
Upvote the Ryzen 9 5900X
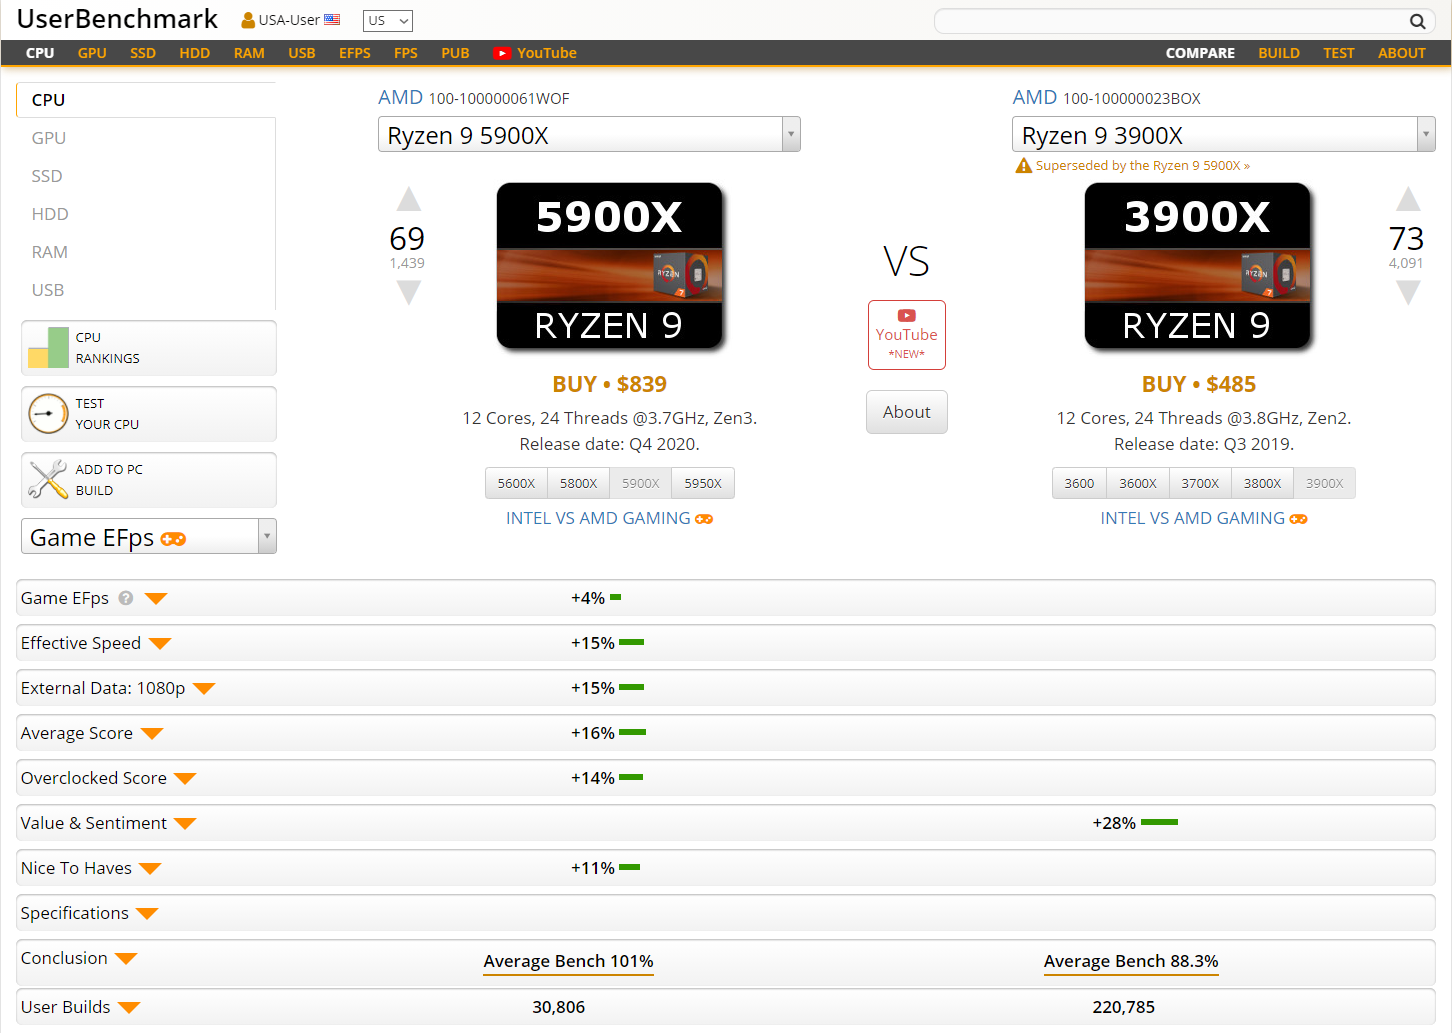[408, 199]
